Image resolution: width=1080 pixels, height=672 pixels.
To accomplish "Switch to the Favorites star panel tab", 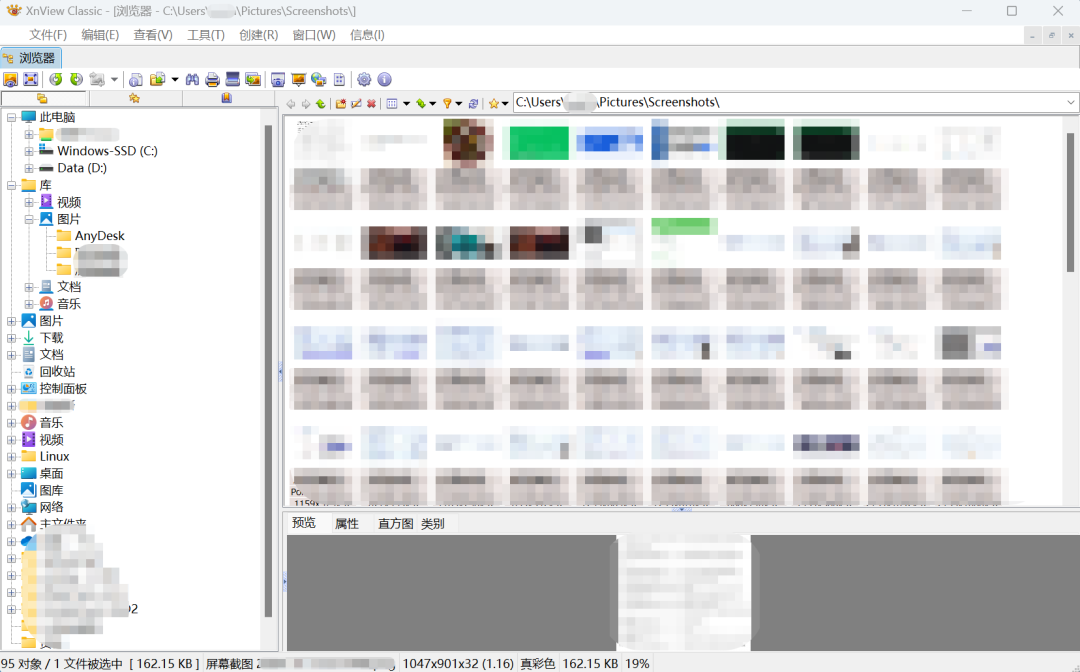I will 134,98.
